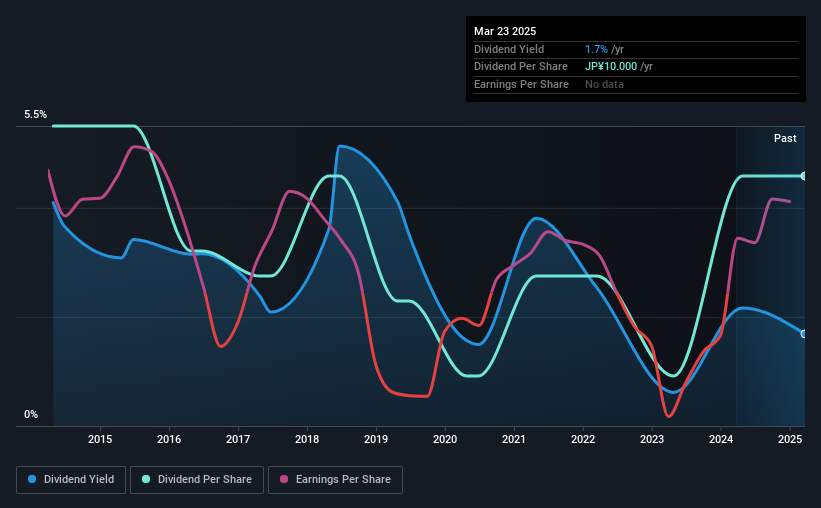
Task: Click the 0% y-axis label
Action: point(31,414)
